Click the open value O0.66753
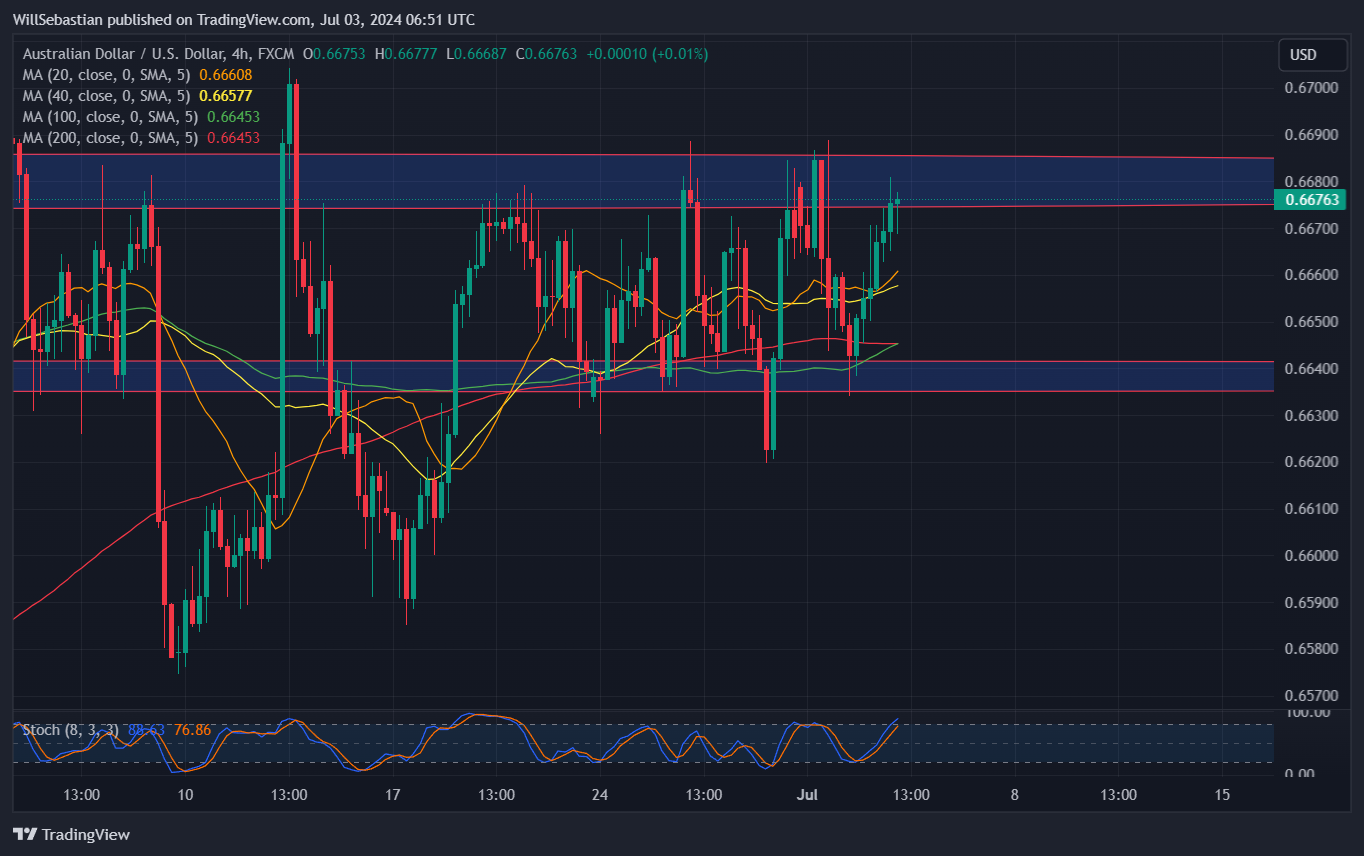The height and width of the screenshot is (856, 1364). point(335,54)
